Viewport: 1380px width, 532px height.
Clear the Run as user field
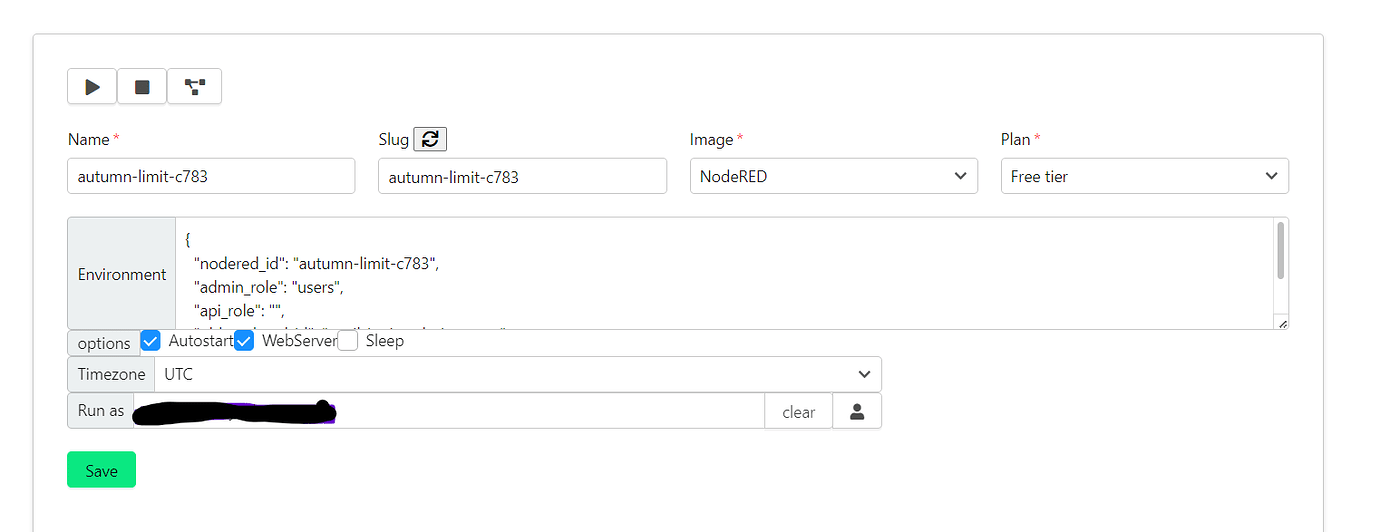[798, 411]
